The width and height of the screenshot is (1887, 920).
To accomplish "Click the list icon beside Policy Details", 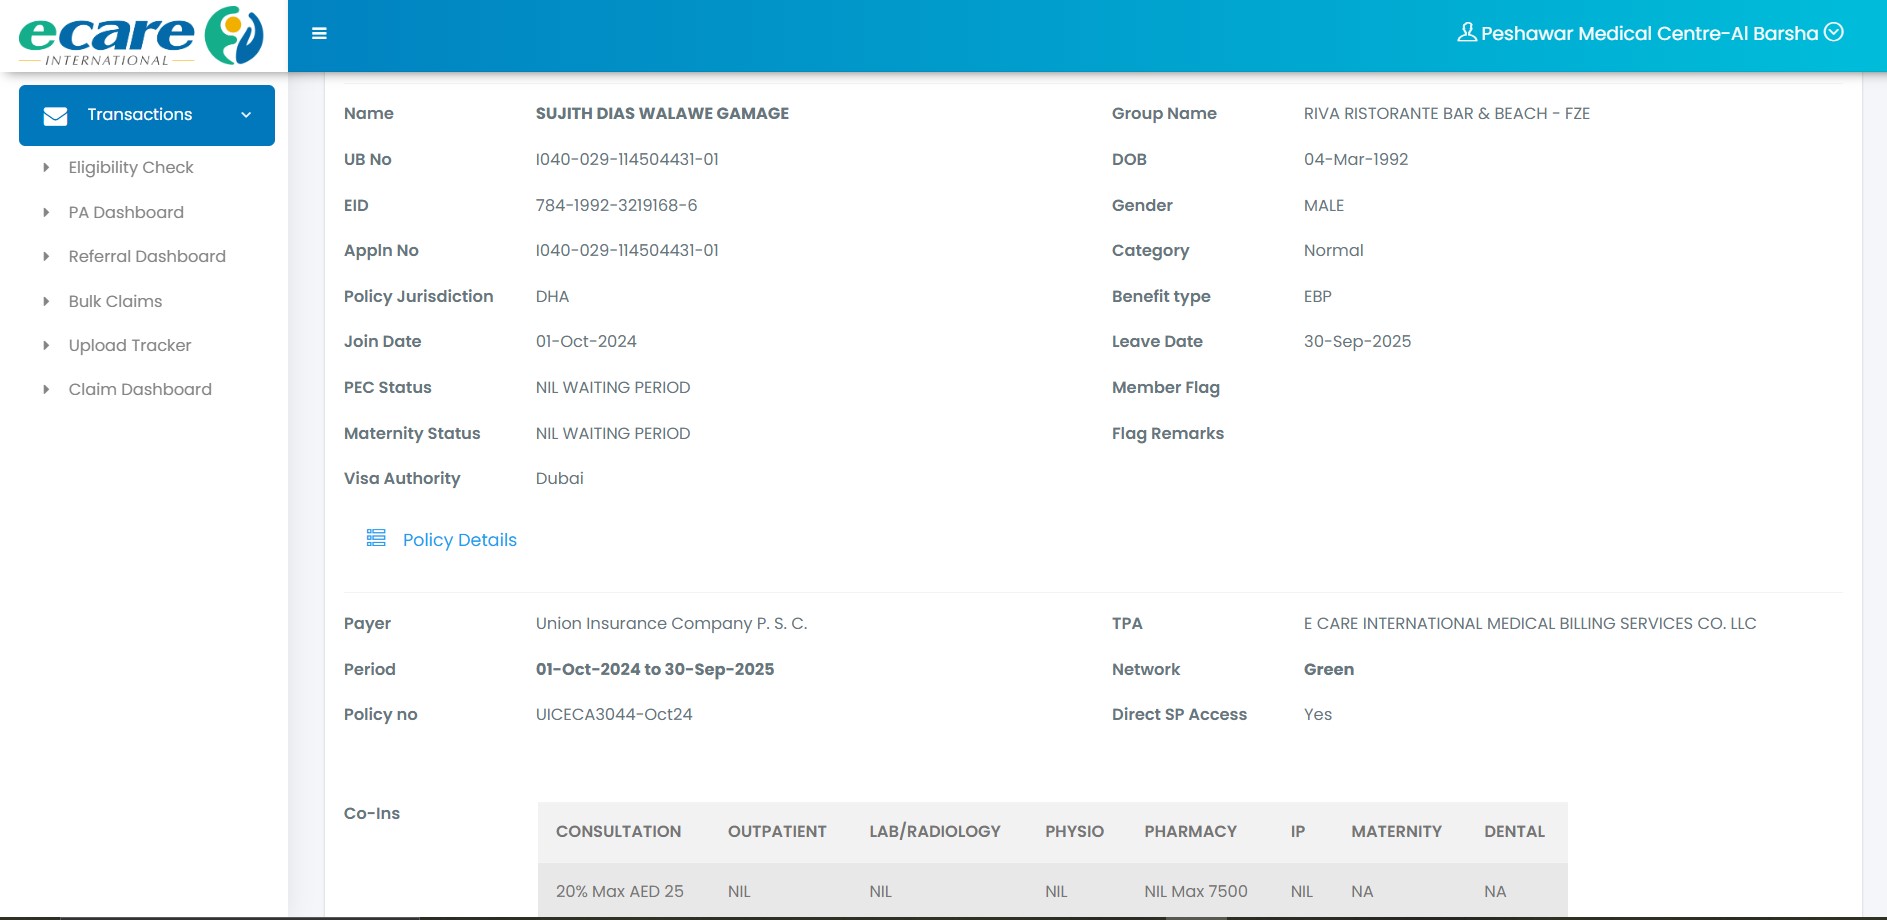I will [376, 538].
